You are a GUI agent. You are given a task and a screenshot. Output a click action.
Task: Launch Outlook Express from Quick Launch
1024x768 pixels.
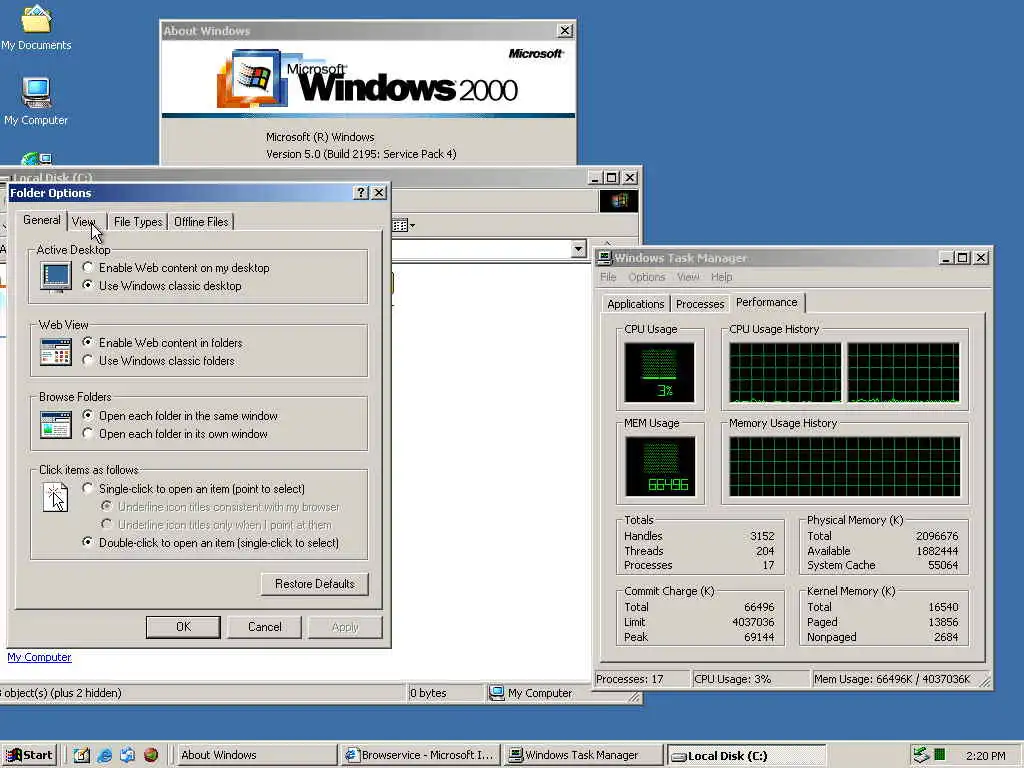click(x=127, y=755)
